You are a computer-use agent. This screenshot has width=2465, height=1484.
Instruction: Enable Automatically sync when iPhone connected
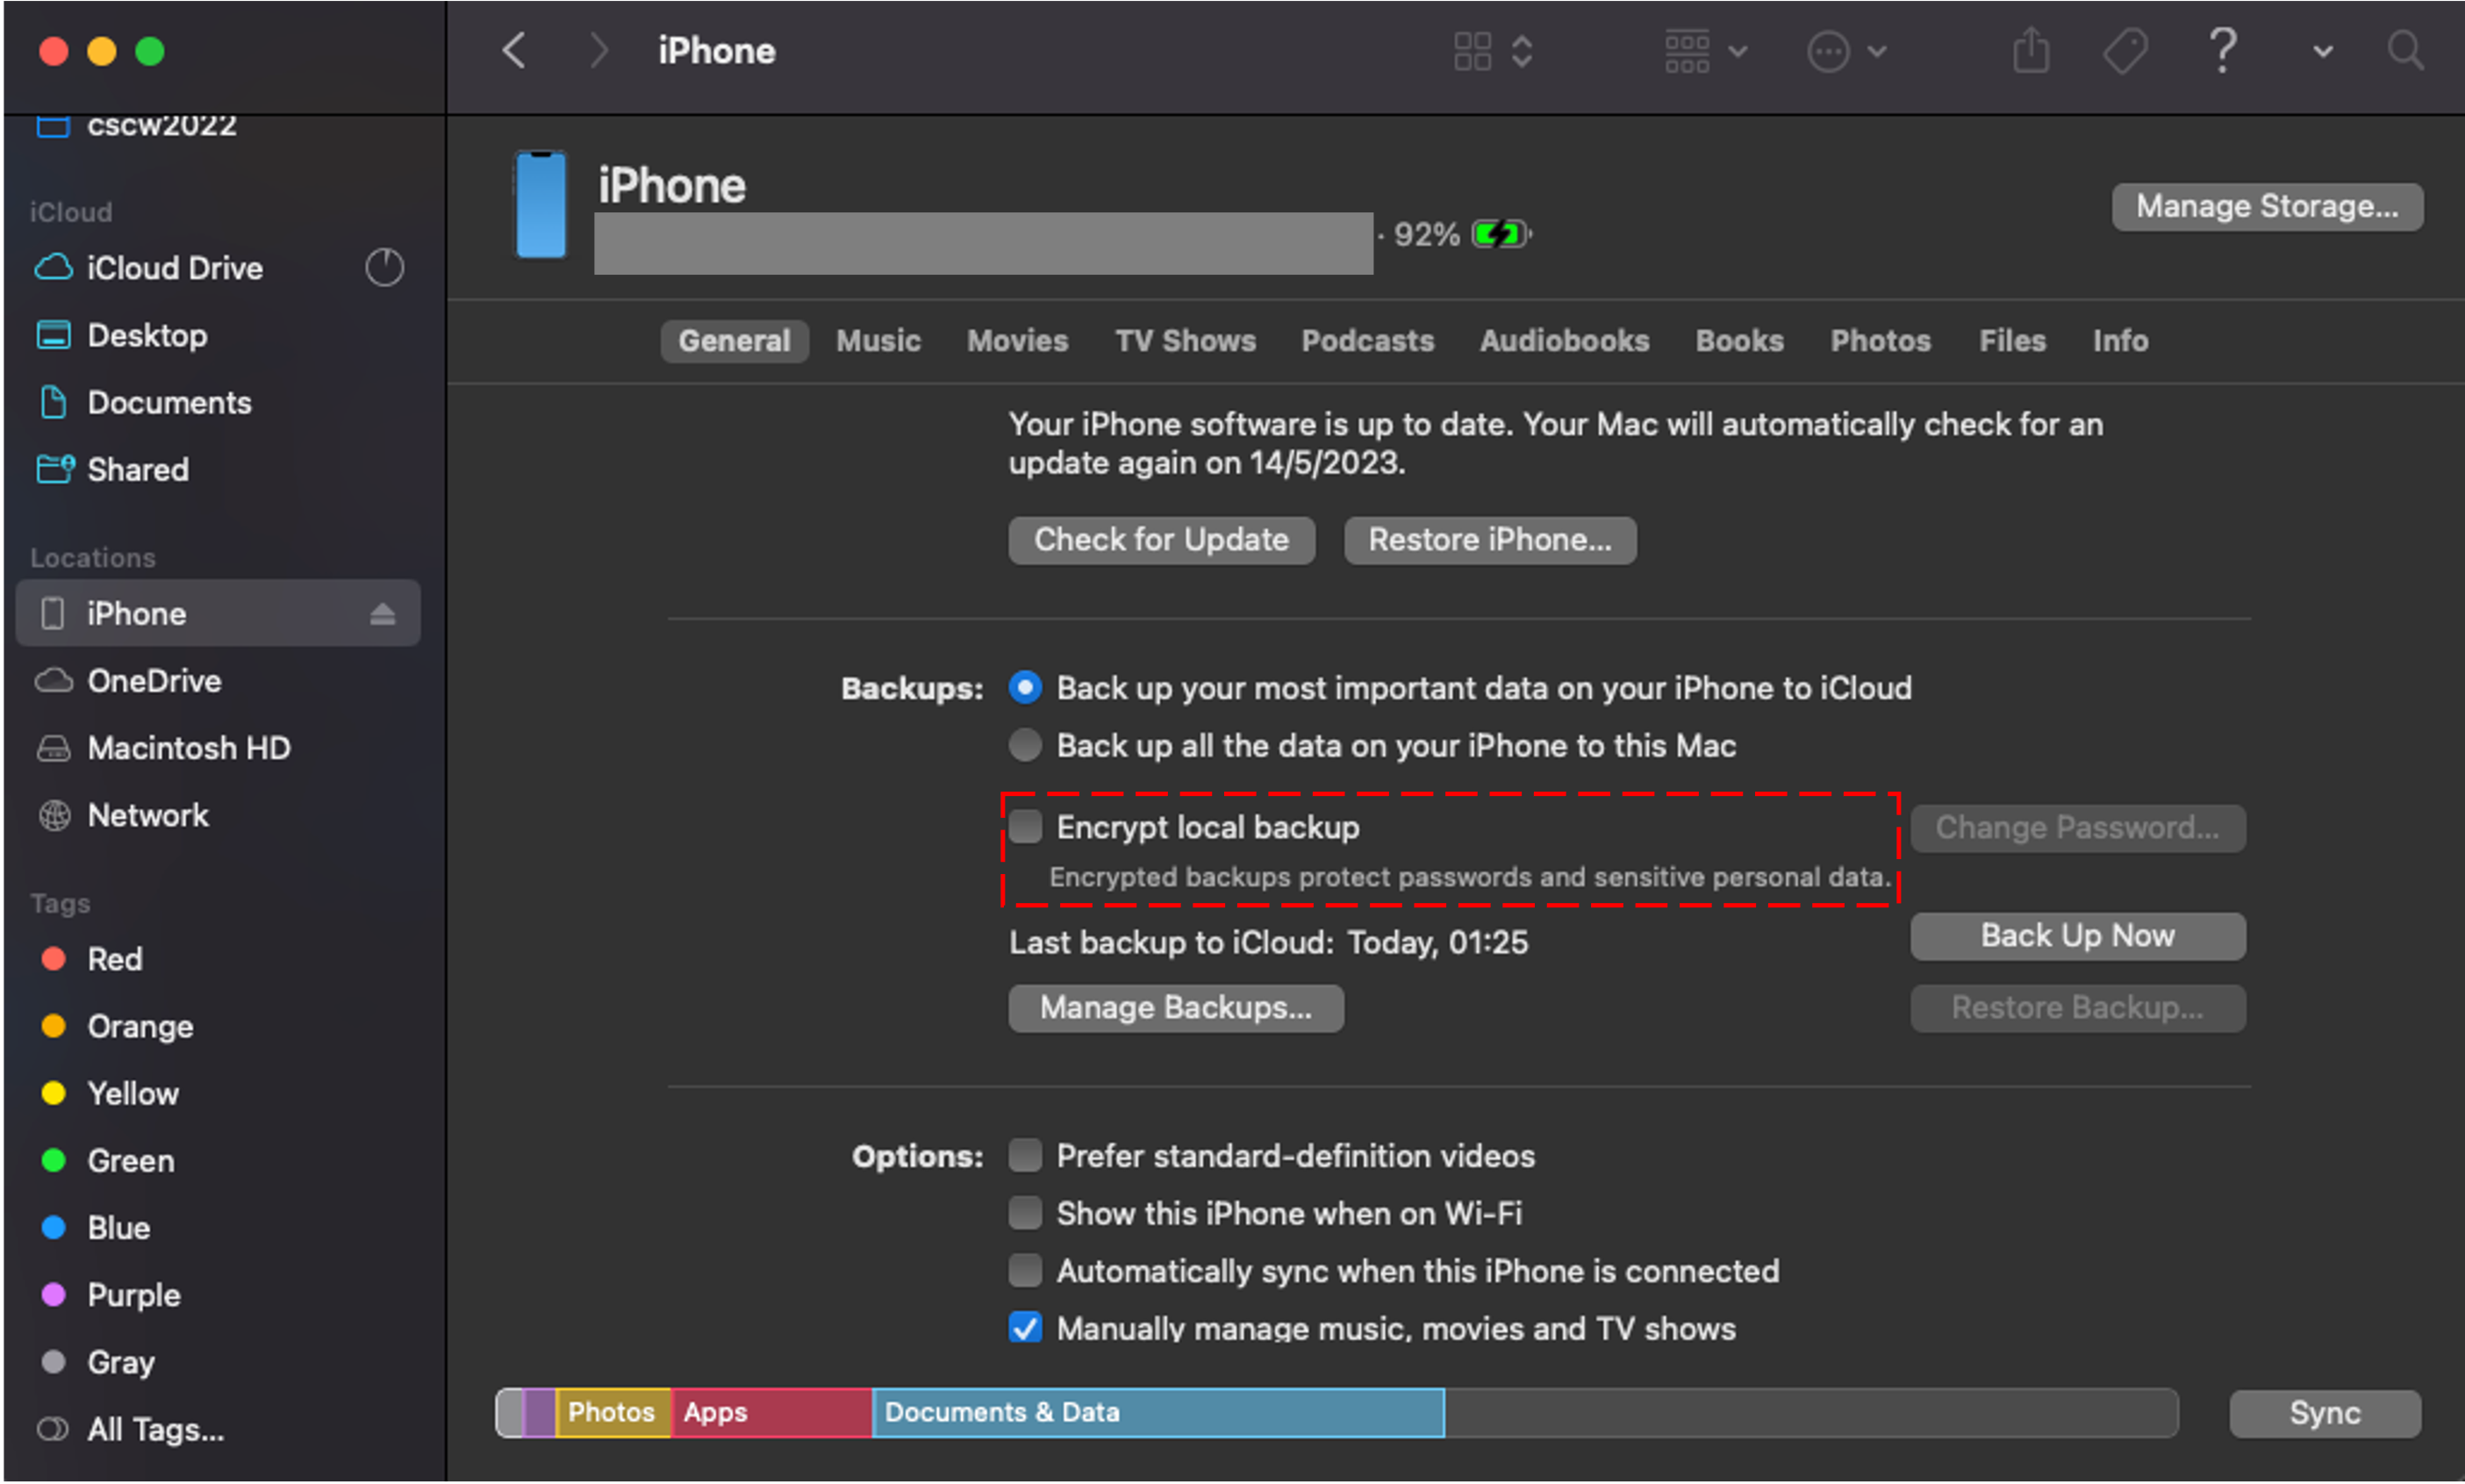(1021, 1271)
